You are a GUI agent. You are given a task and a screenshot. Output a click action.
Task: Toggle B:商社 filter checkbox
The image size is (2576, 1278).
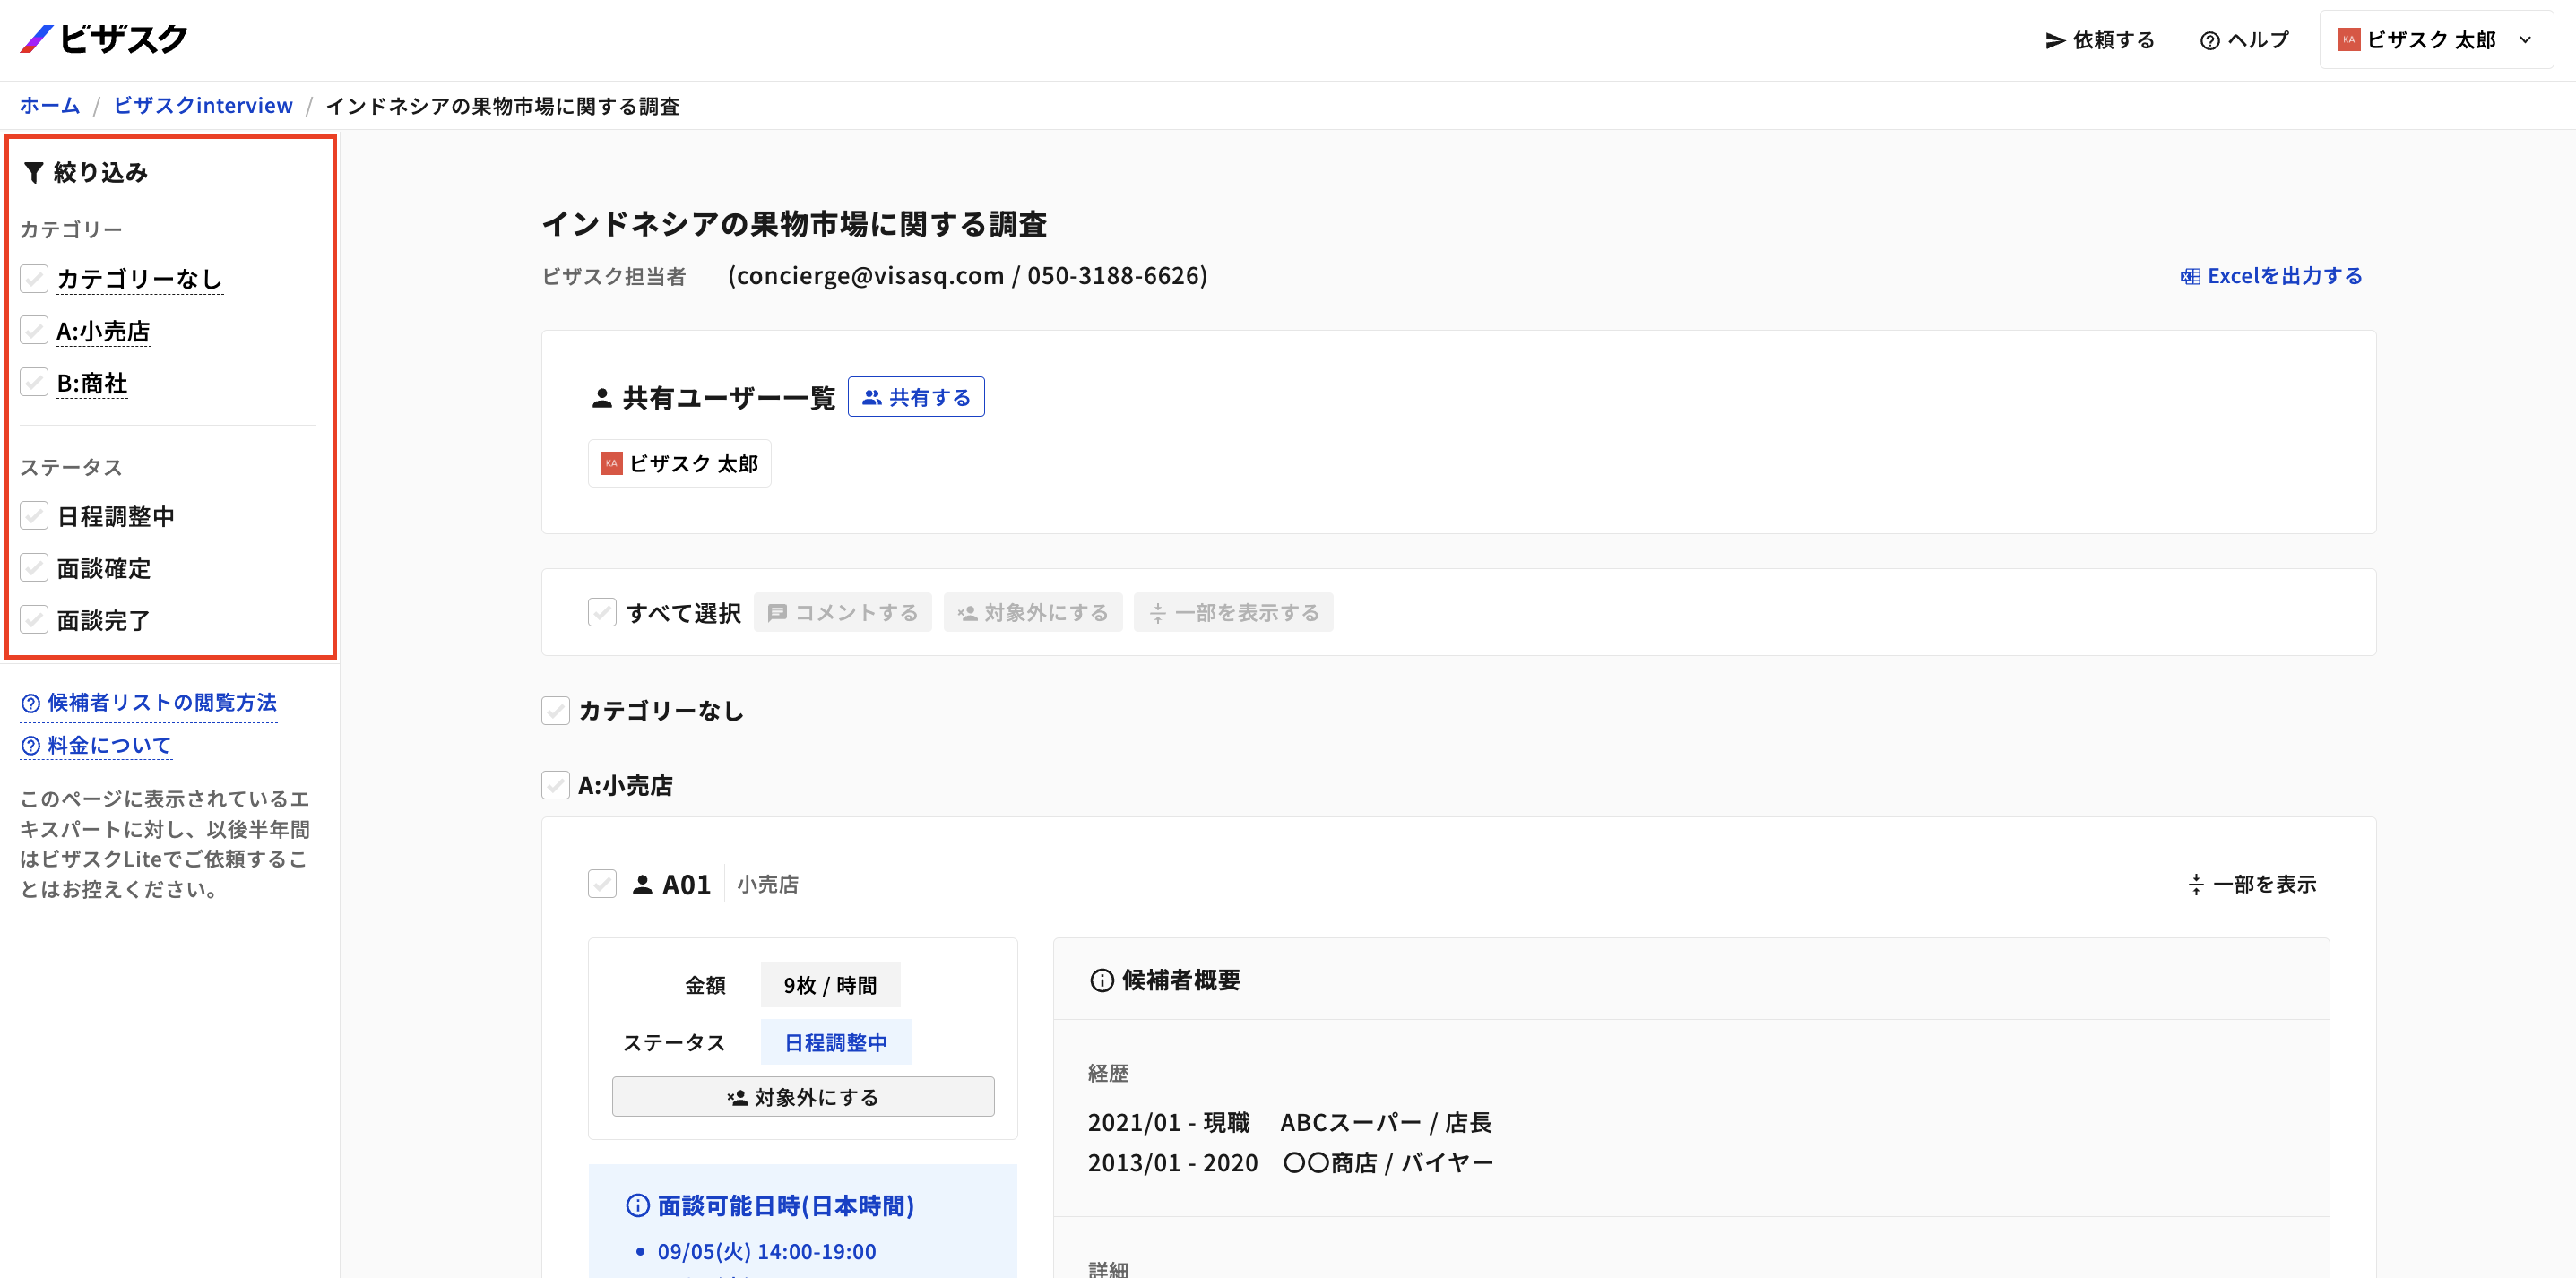pos(34,382)
